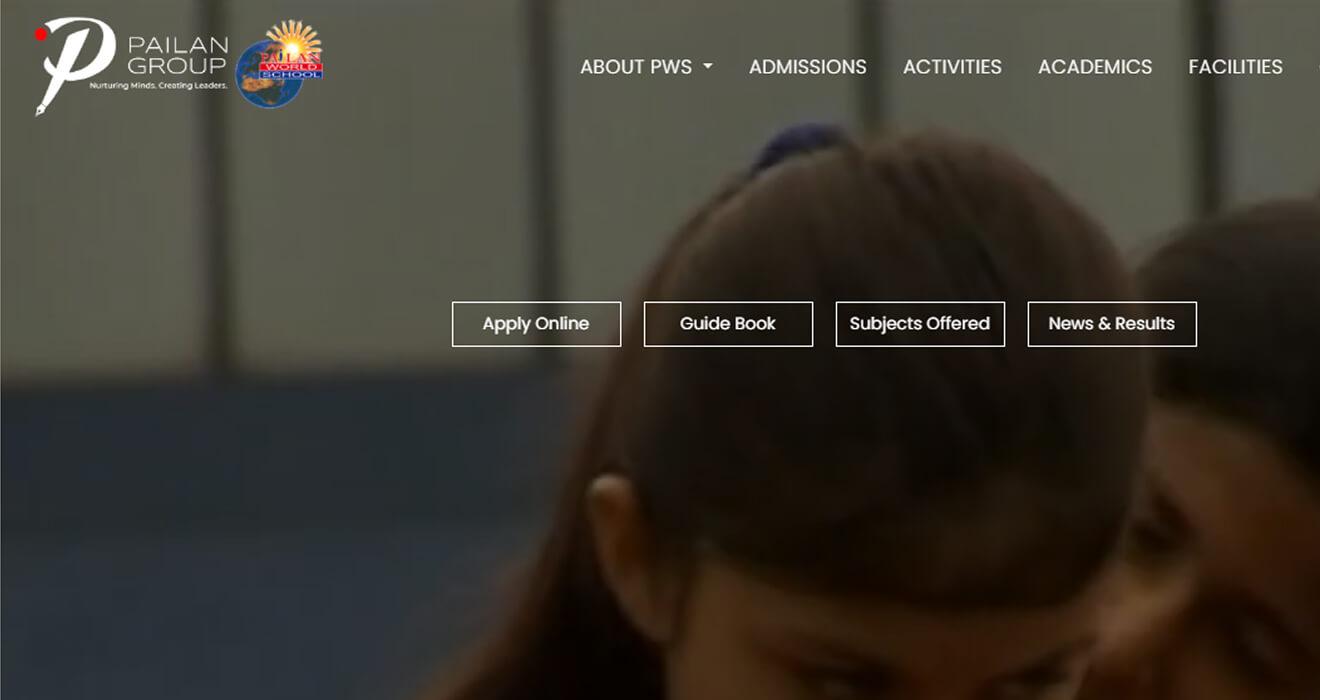View Subjects Offered via its button
Viewport: 1320px width, 700px height.
coord(920,324)
